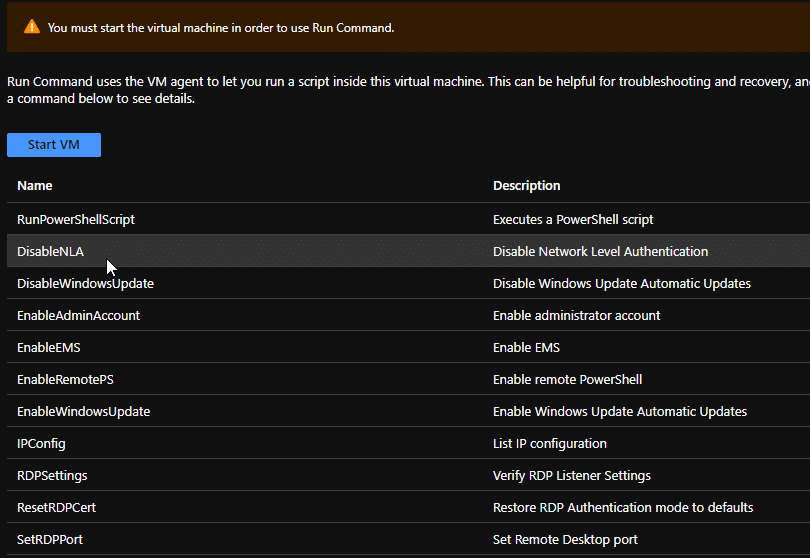810x558 pixels.
Task: Click the 'Enable EMS' description cell
Action: (x=526, y=348)
